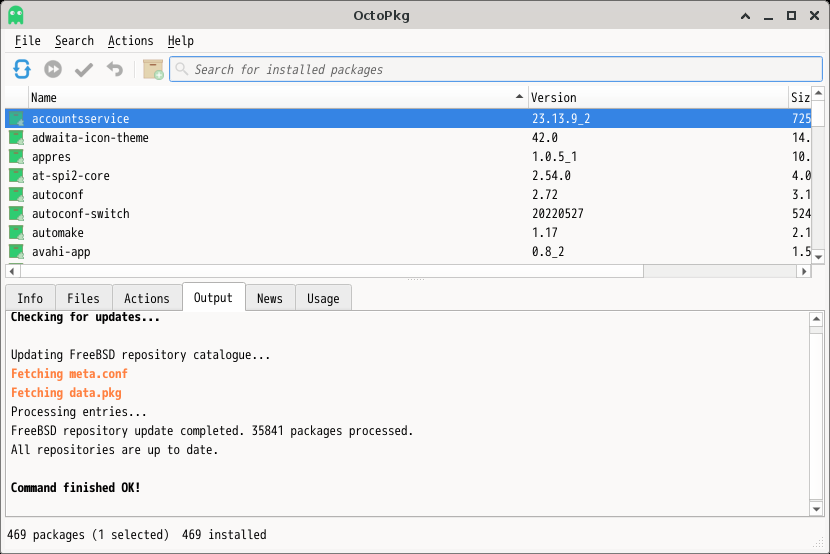
Task: Click the autoconf-switch package status icon
Action: click(16, 214)
